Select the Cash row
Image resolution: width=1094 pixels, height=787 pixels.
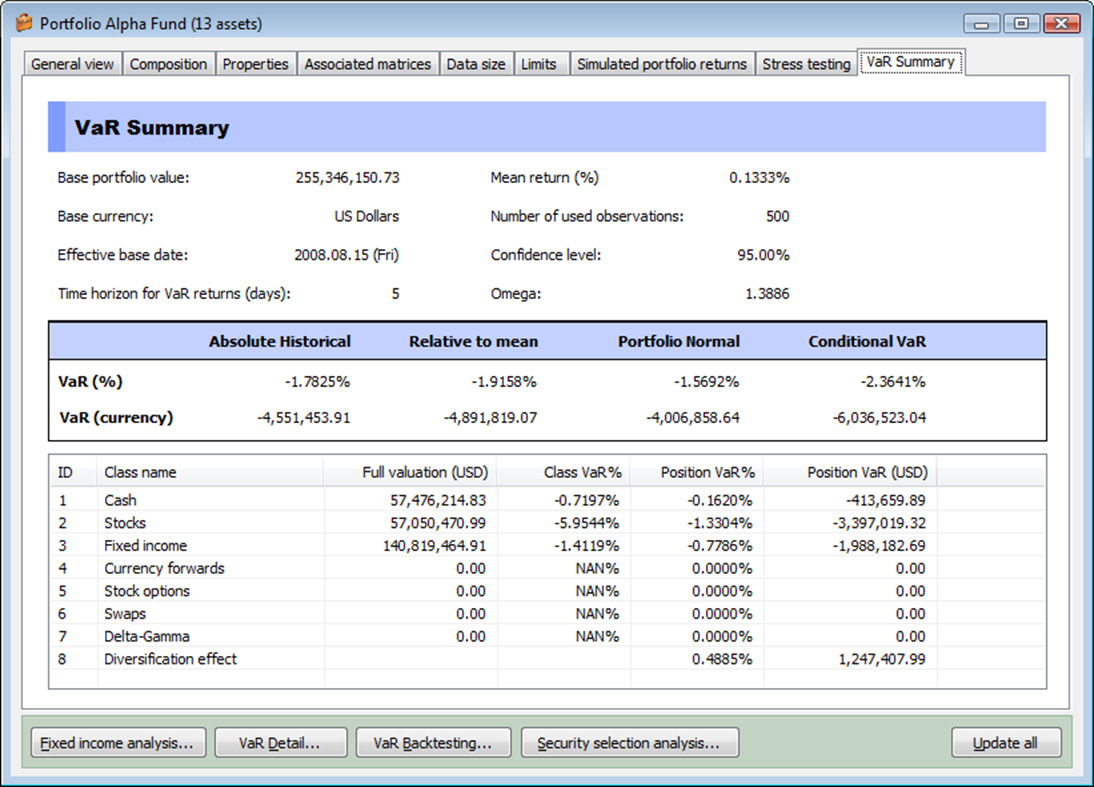[x=548, y=500]
